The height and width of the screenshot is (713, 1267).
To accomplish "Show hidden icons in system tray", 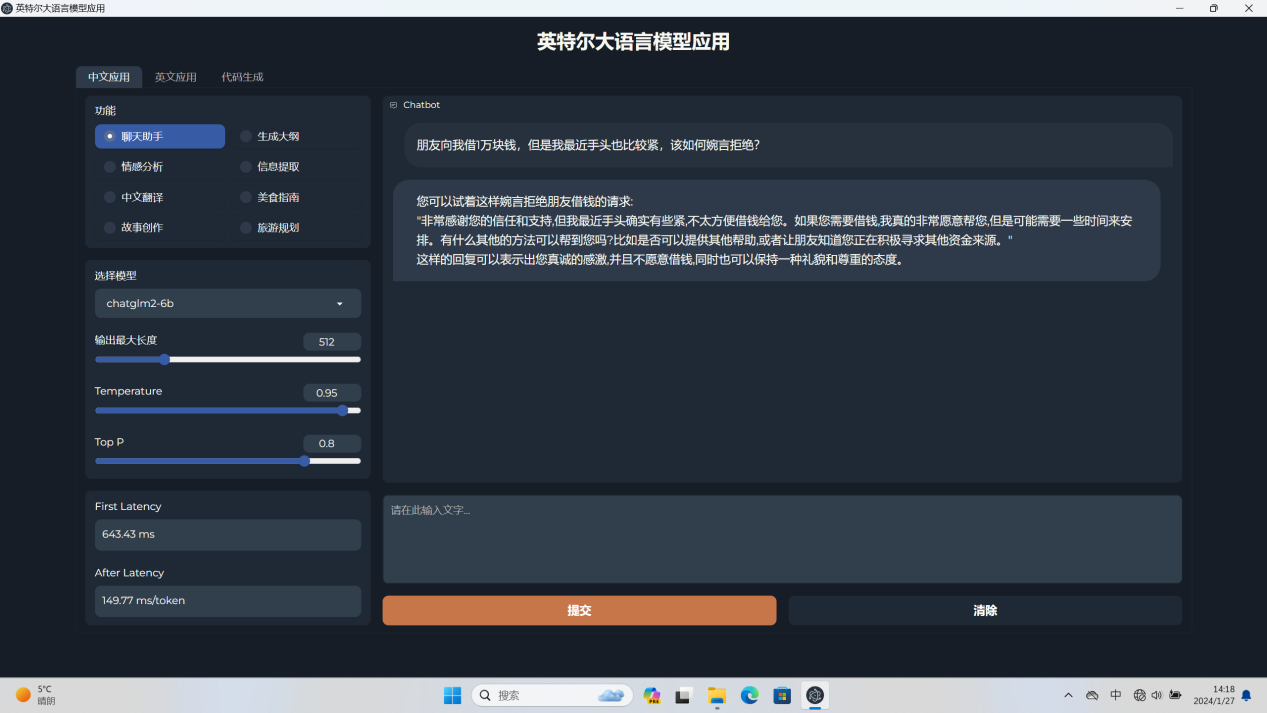I will tap(1068, 695).
